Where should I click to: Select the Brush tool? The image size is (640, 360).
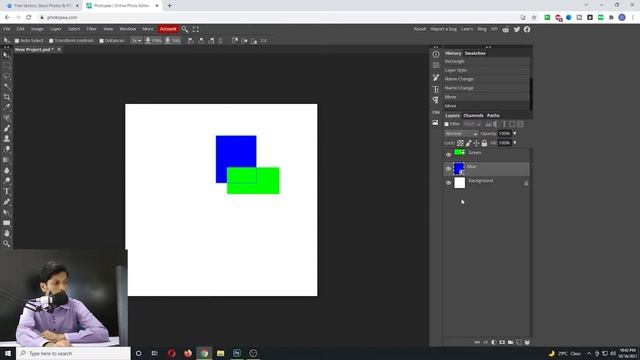(x=7, y=128)
